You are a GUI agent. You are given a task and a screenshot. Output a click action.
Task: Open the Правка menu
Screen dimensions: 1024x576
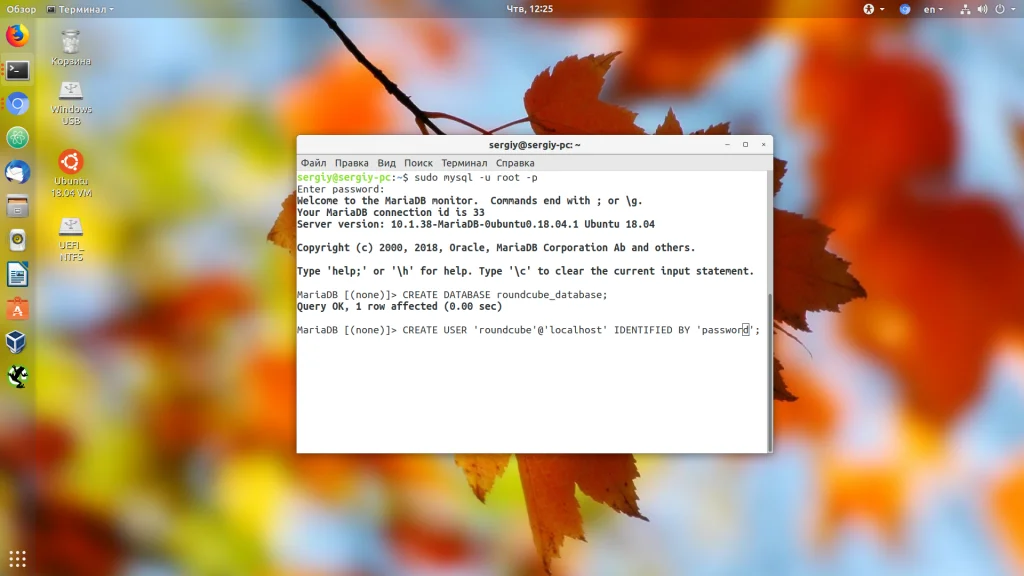[351, 163]
